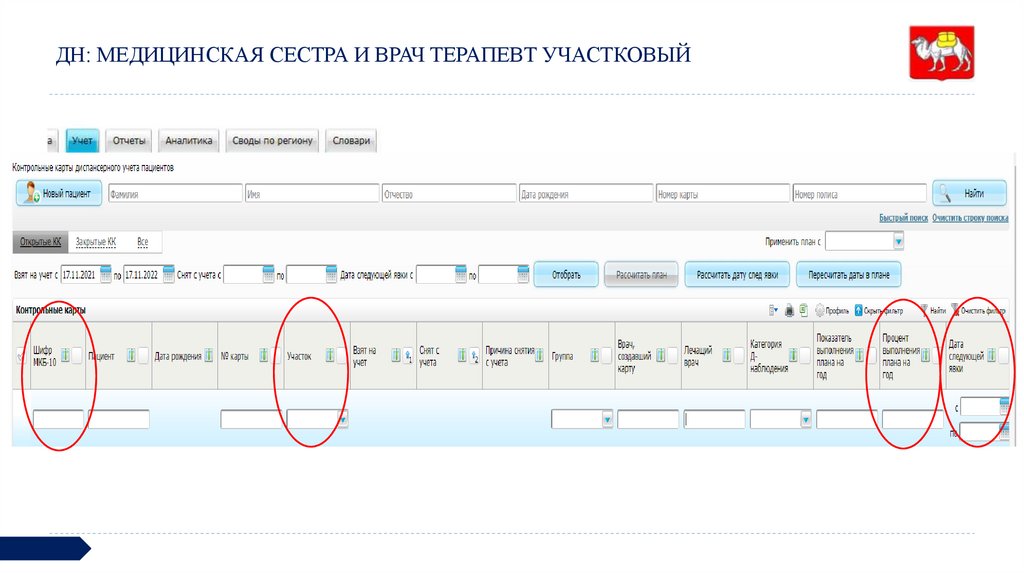Screen dimensions: 1024x574
Task: Toggle checkbox in Группа column header
Action: tap(607, 355)
